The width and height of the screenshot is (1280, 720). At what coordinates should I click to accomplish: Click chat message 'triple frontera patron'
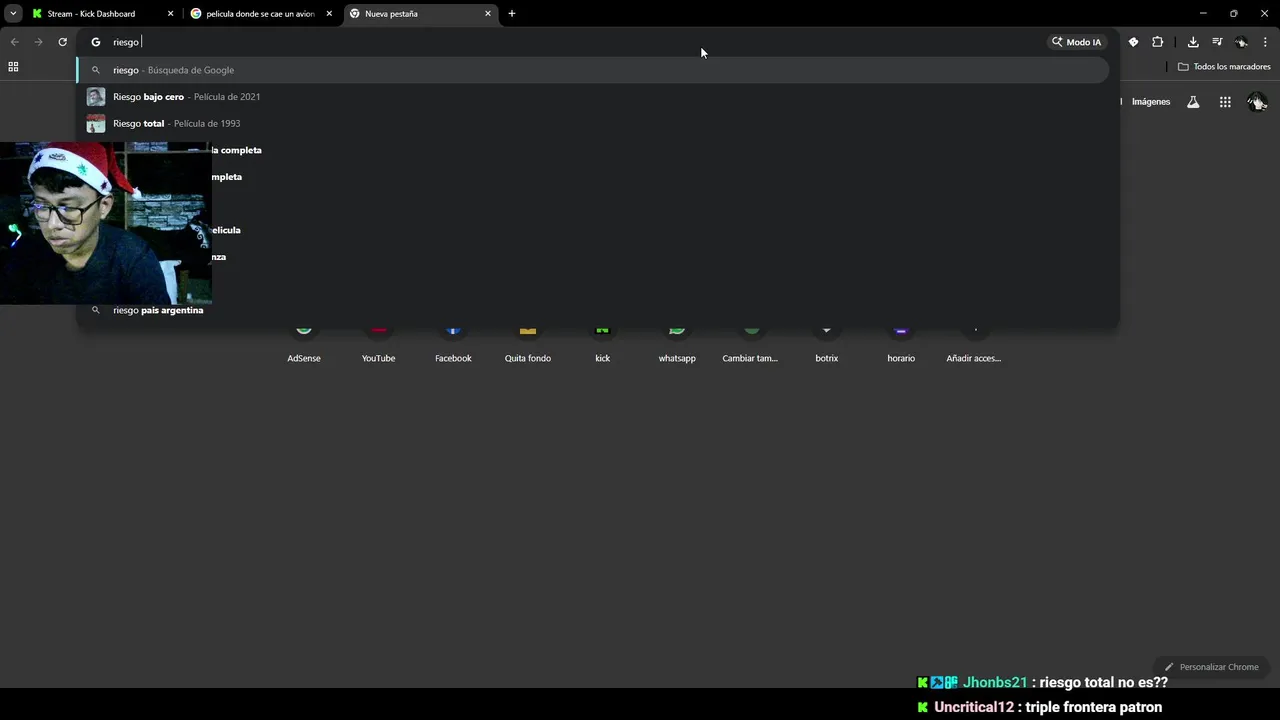tap(1094, 707)
